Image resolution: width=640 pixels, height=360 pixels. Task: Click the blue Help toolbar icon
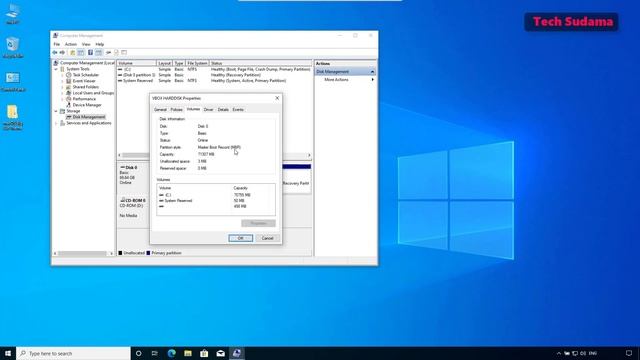pos(90,52)
